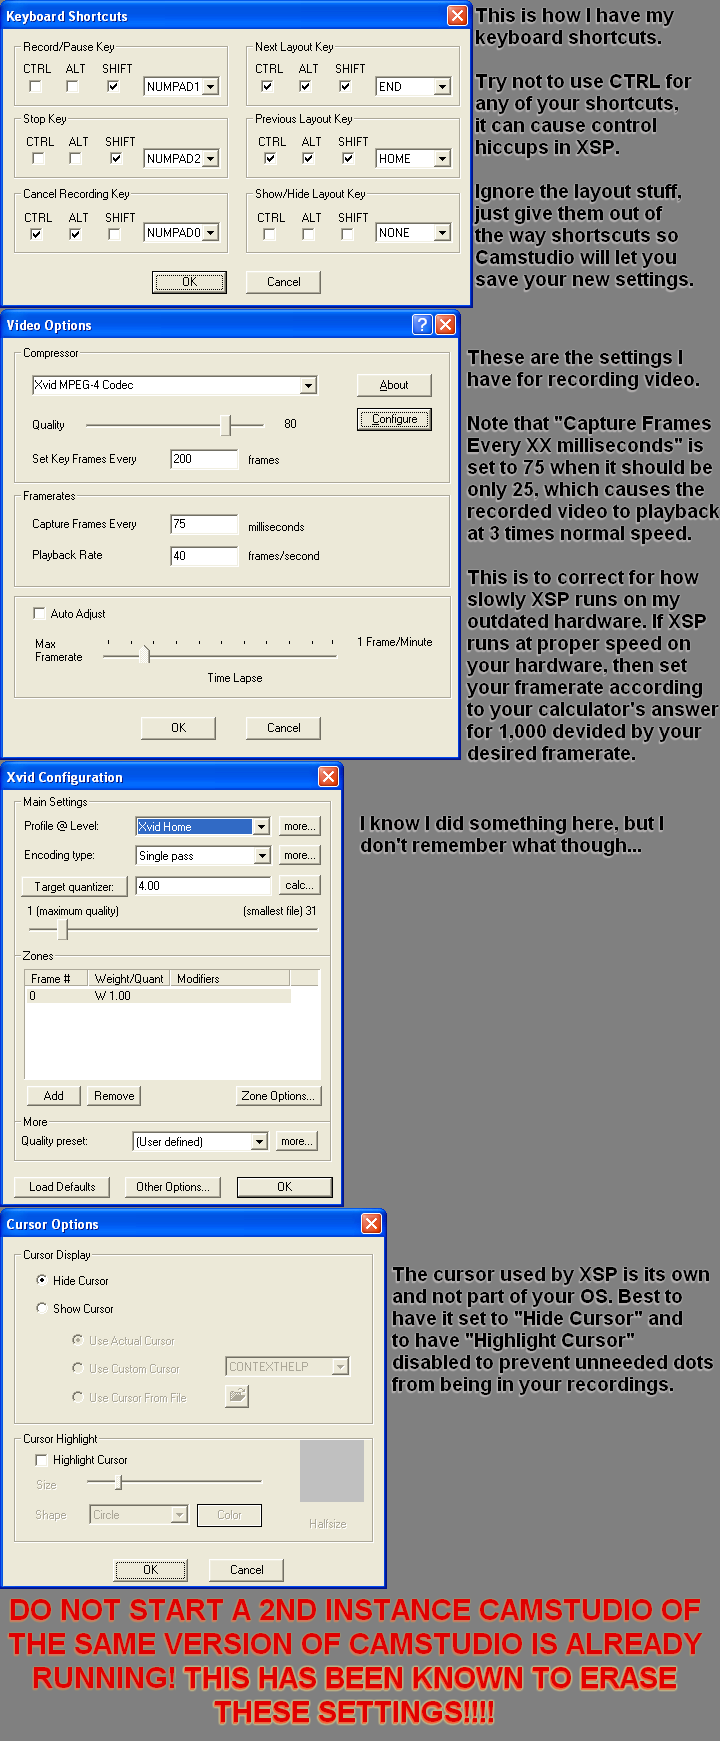Open the NUMPAD2 key dropdown
This screenshot has width=720, height=1741.
coord(210,159)
